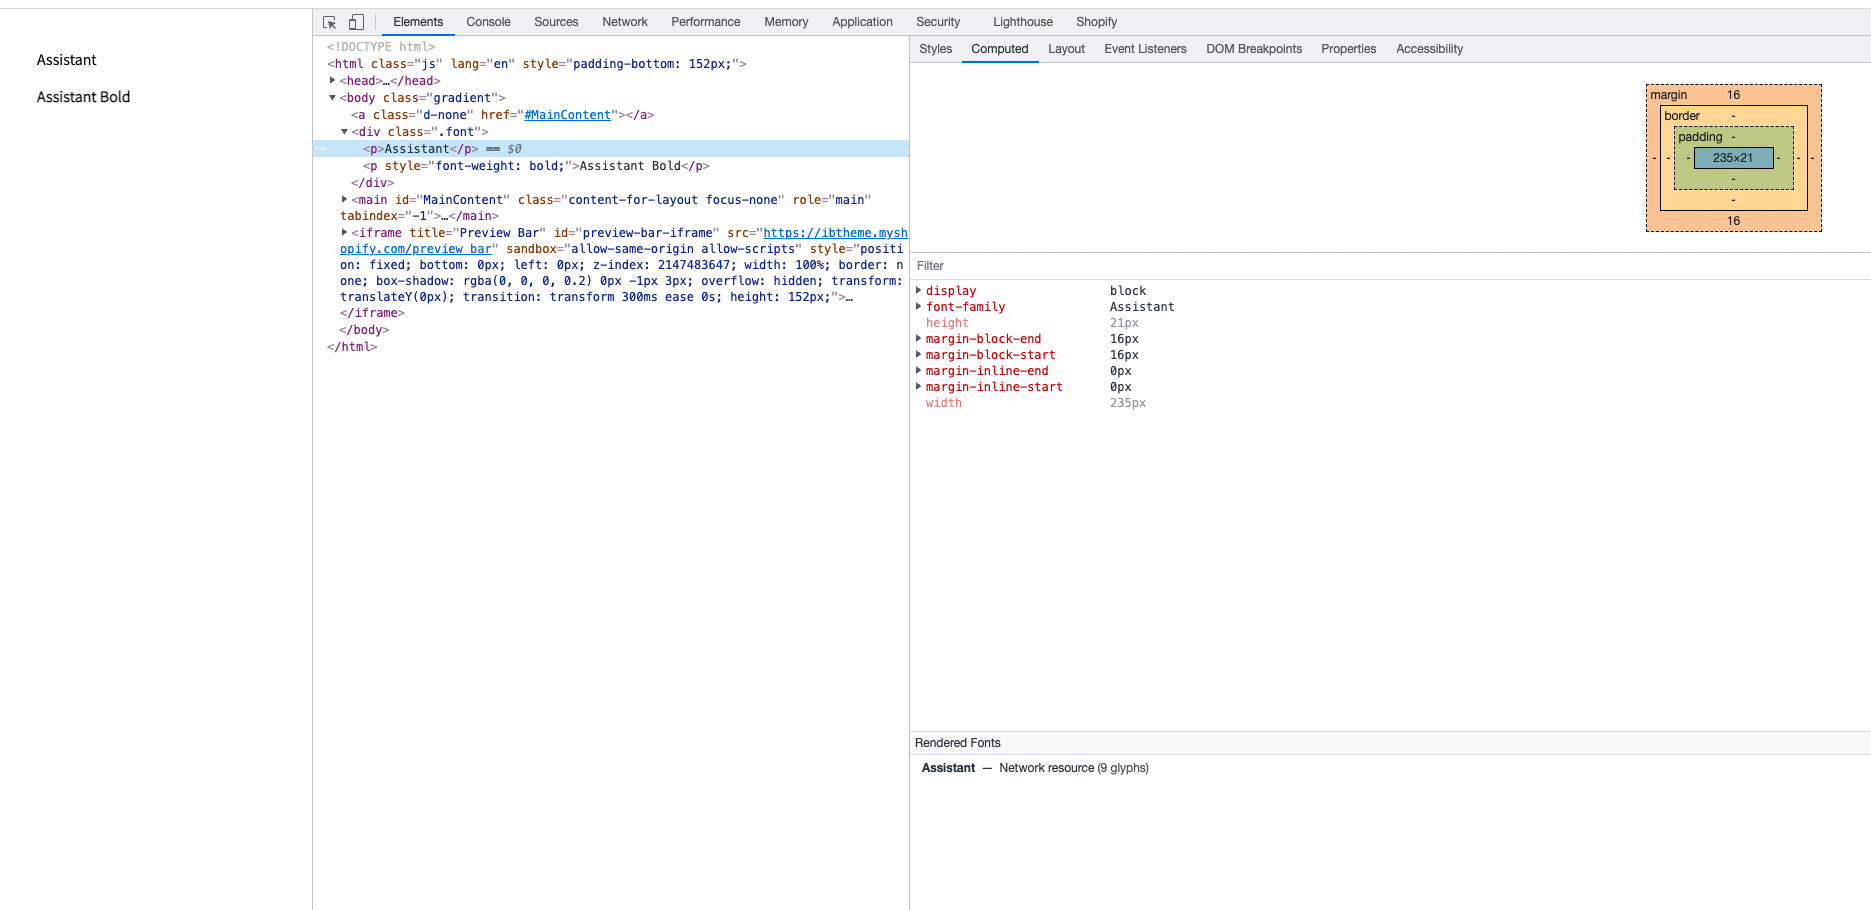Click the border label in box model
This screenshot has height=910, width=1871.
(1682, 116)
